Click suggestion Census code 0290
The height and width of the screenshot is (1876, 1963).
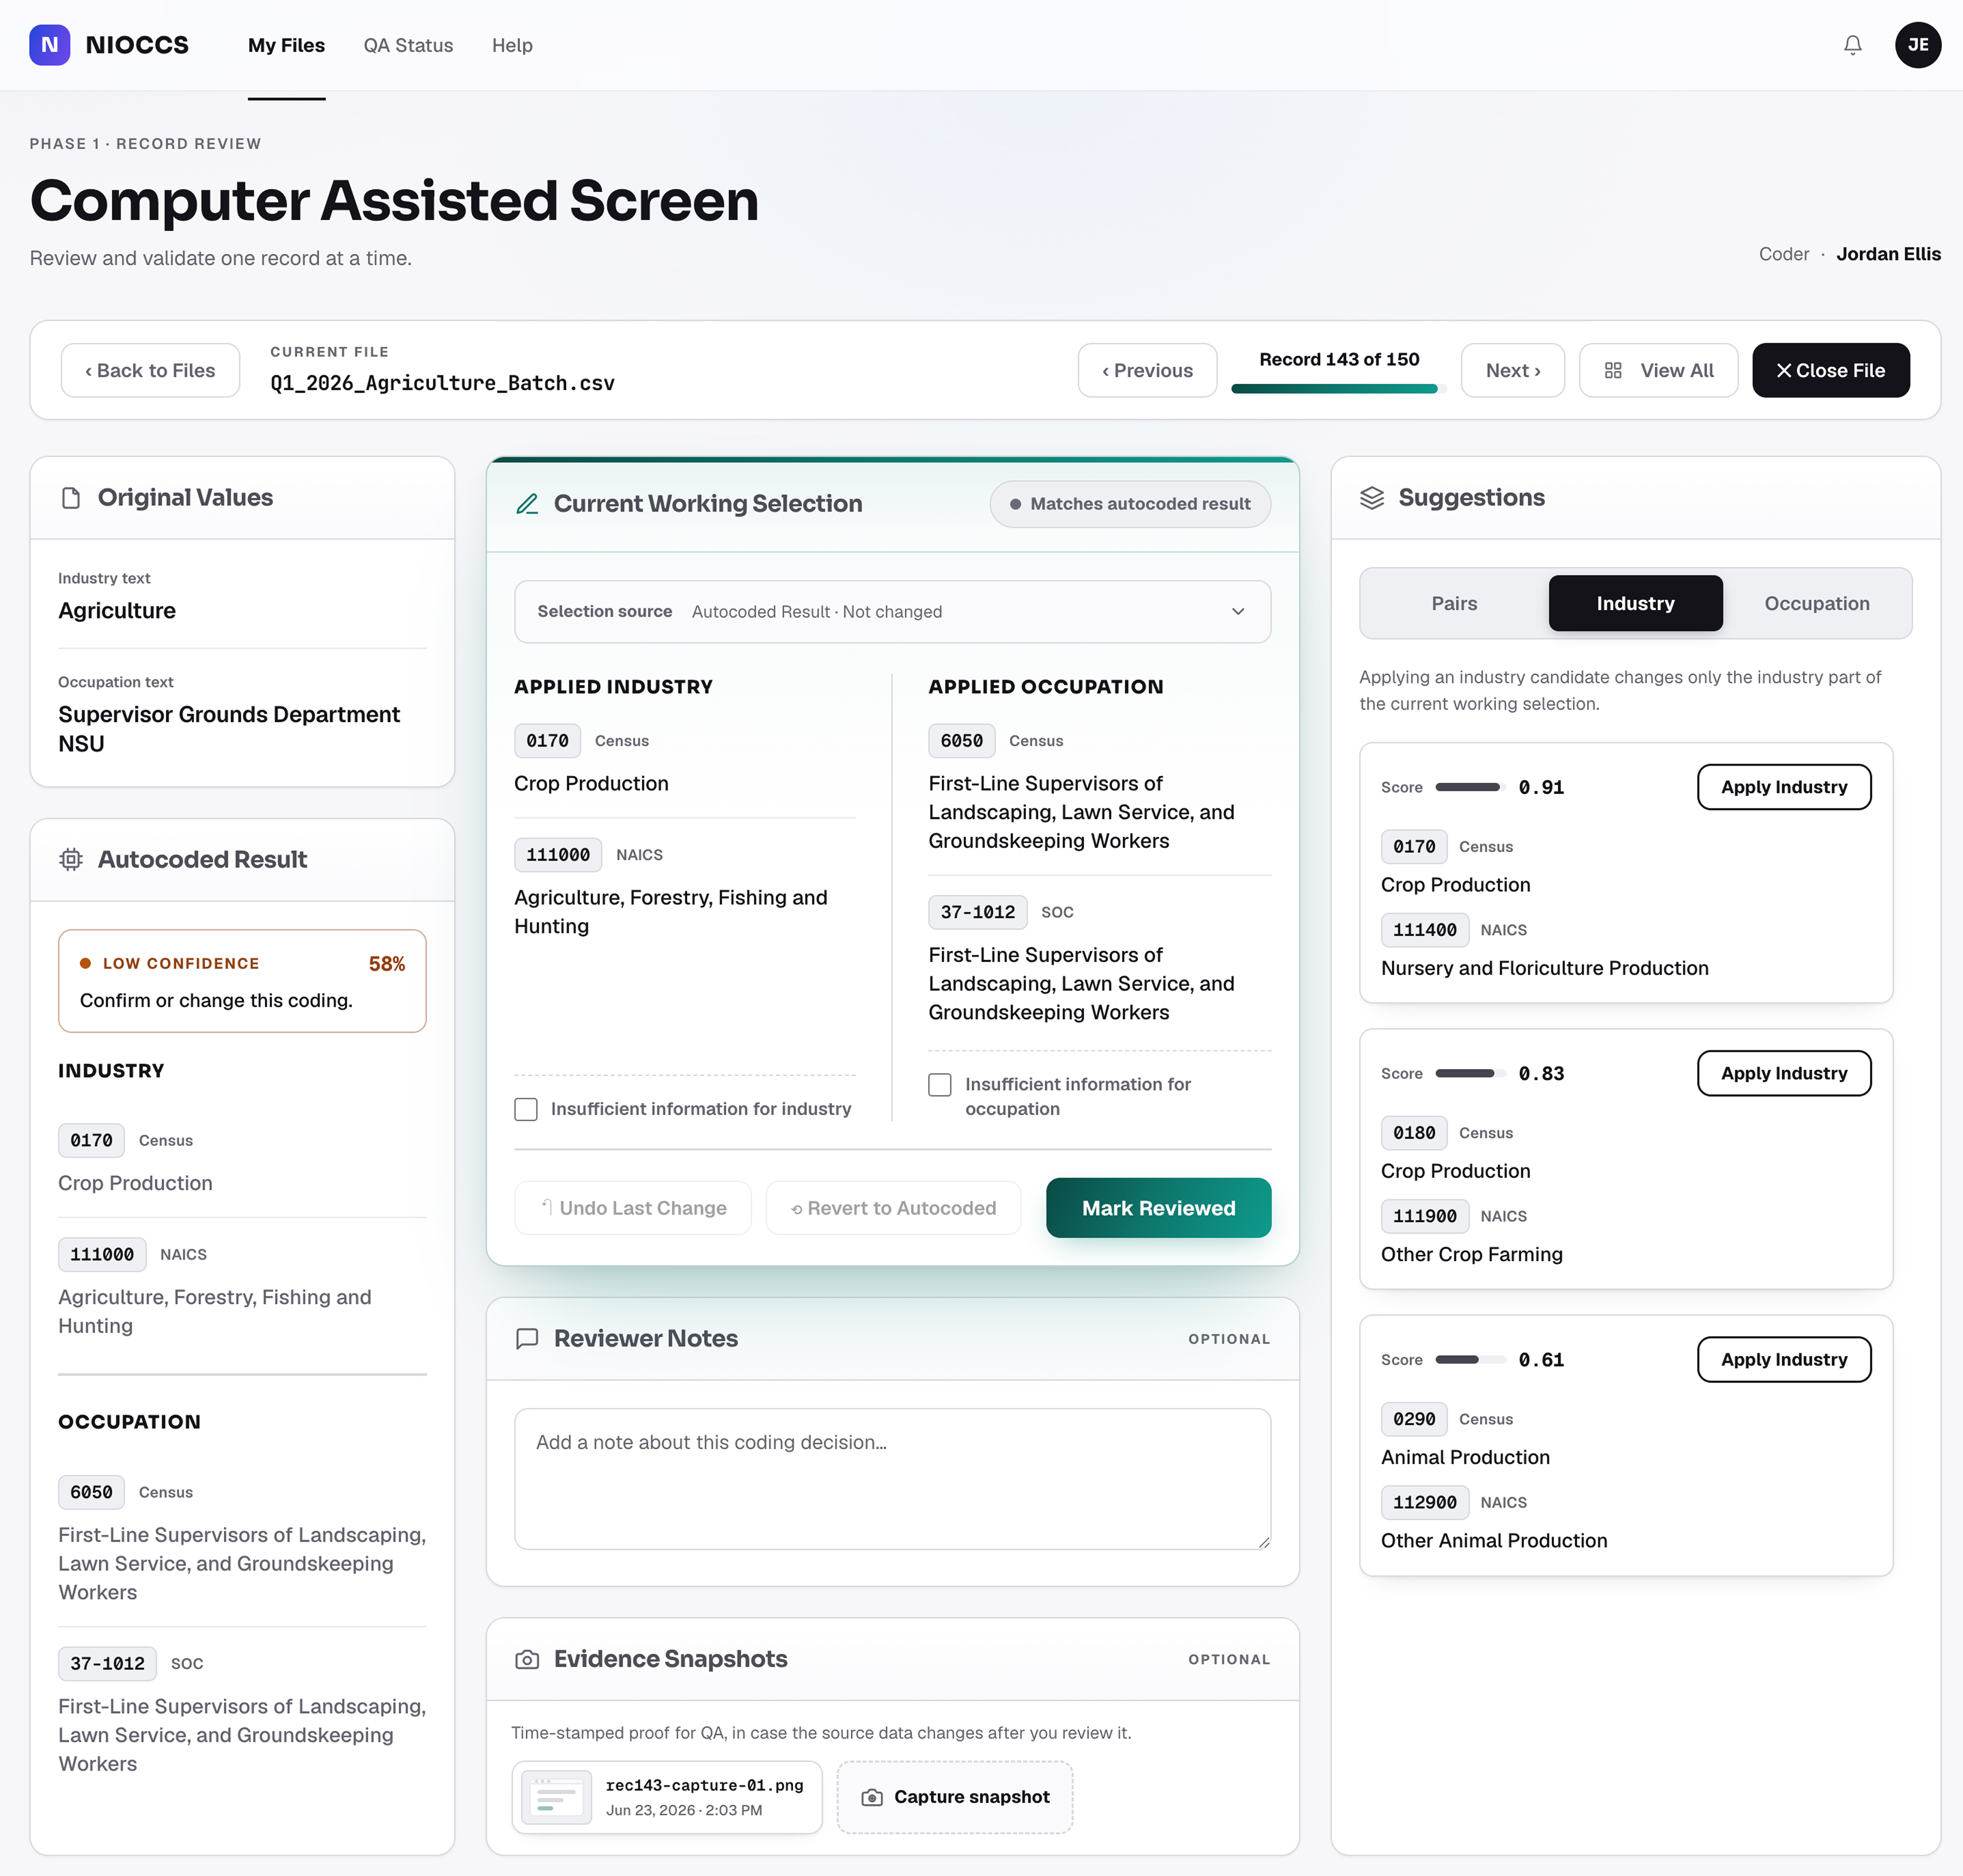click(x=1414, y=1420)
